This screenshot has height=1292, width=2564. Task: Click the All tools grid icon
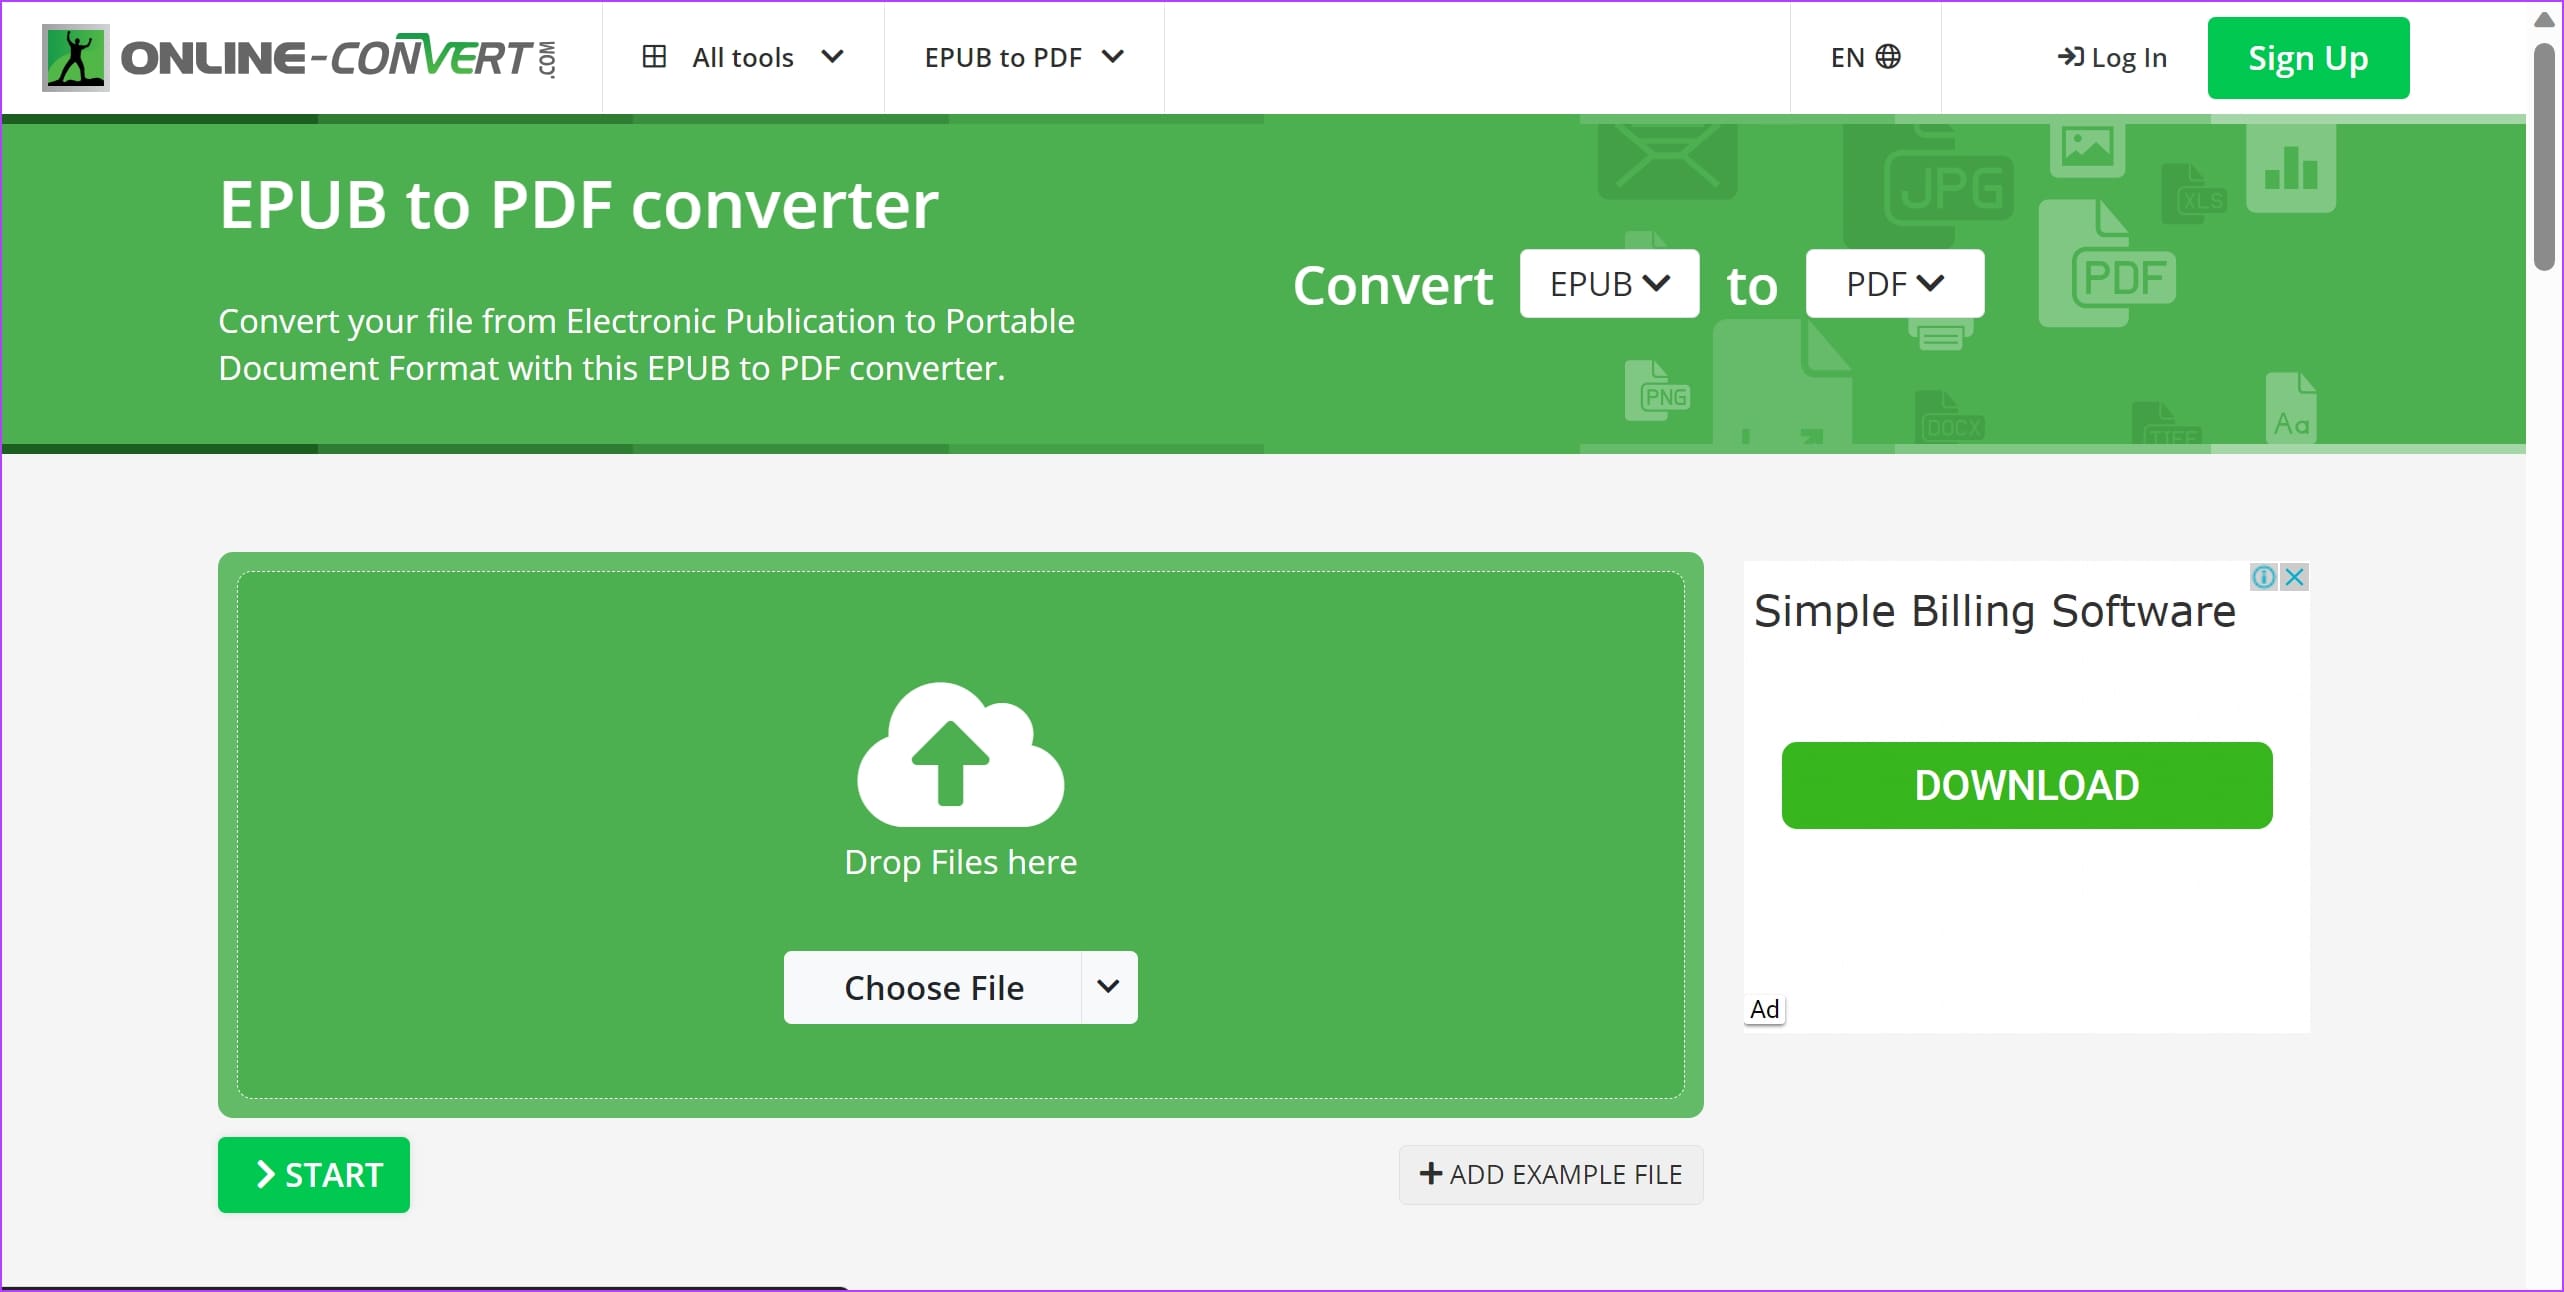click(655, 57)
